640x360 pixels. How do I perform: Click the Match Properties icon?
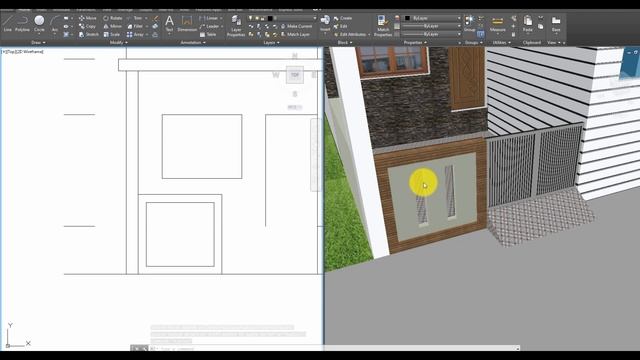click(x=382, y=25)
